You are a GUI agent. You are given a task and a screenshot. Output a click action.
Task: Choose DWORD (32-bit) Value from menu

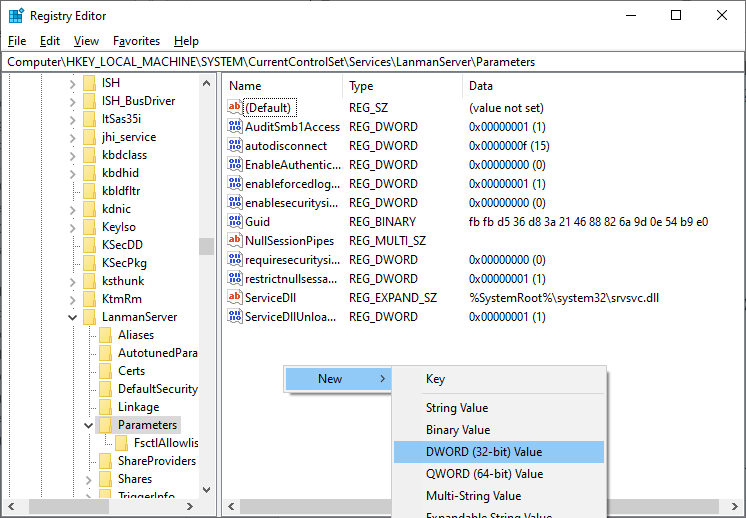click(485, 452)
